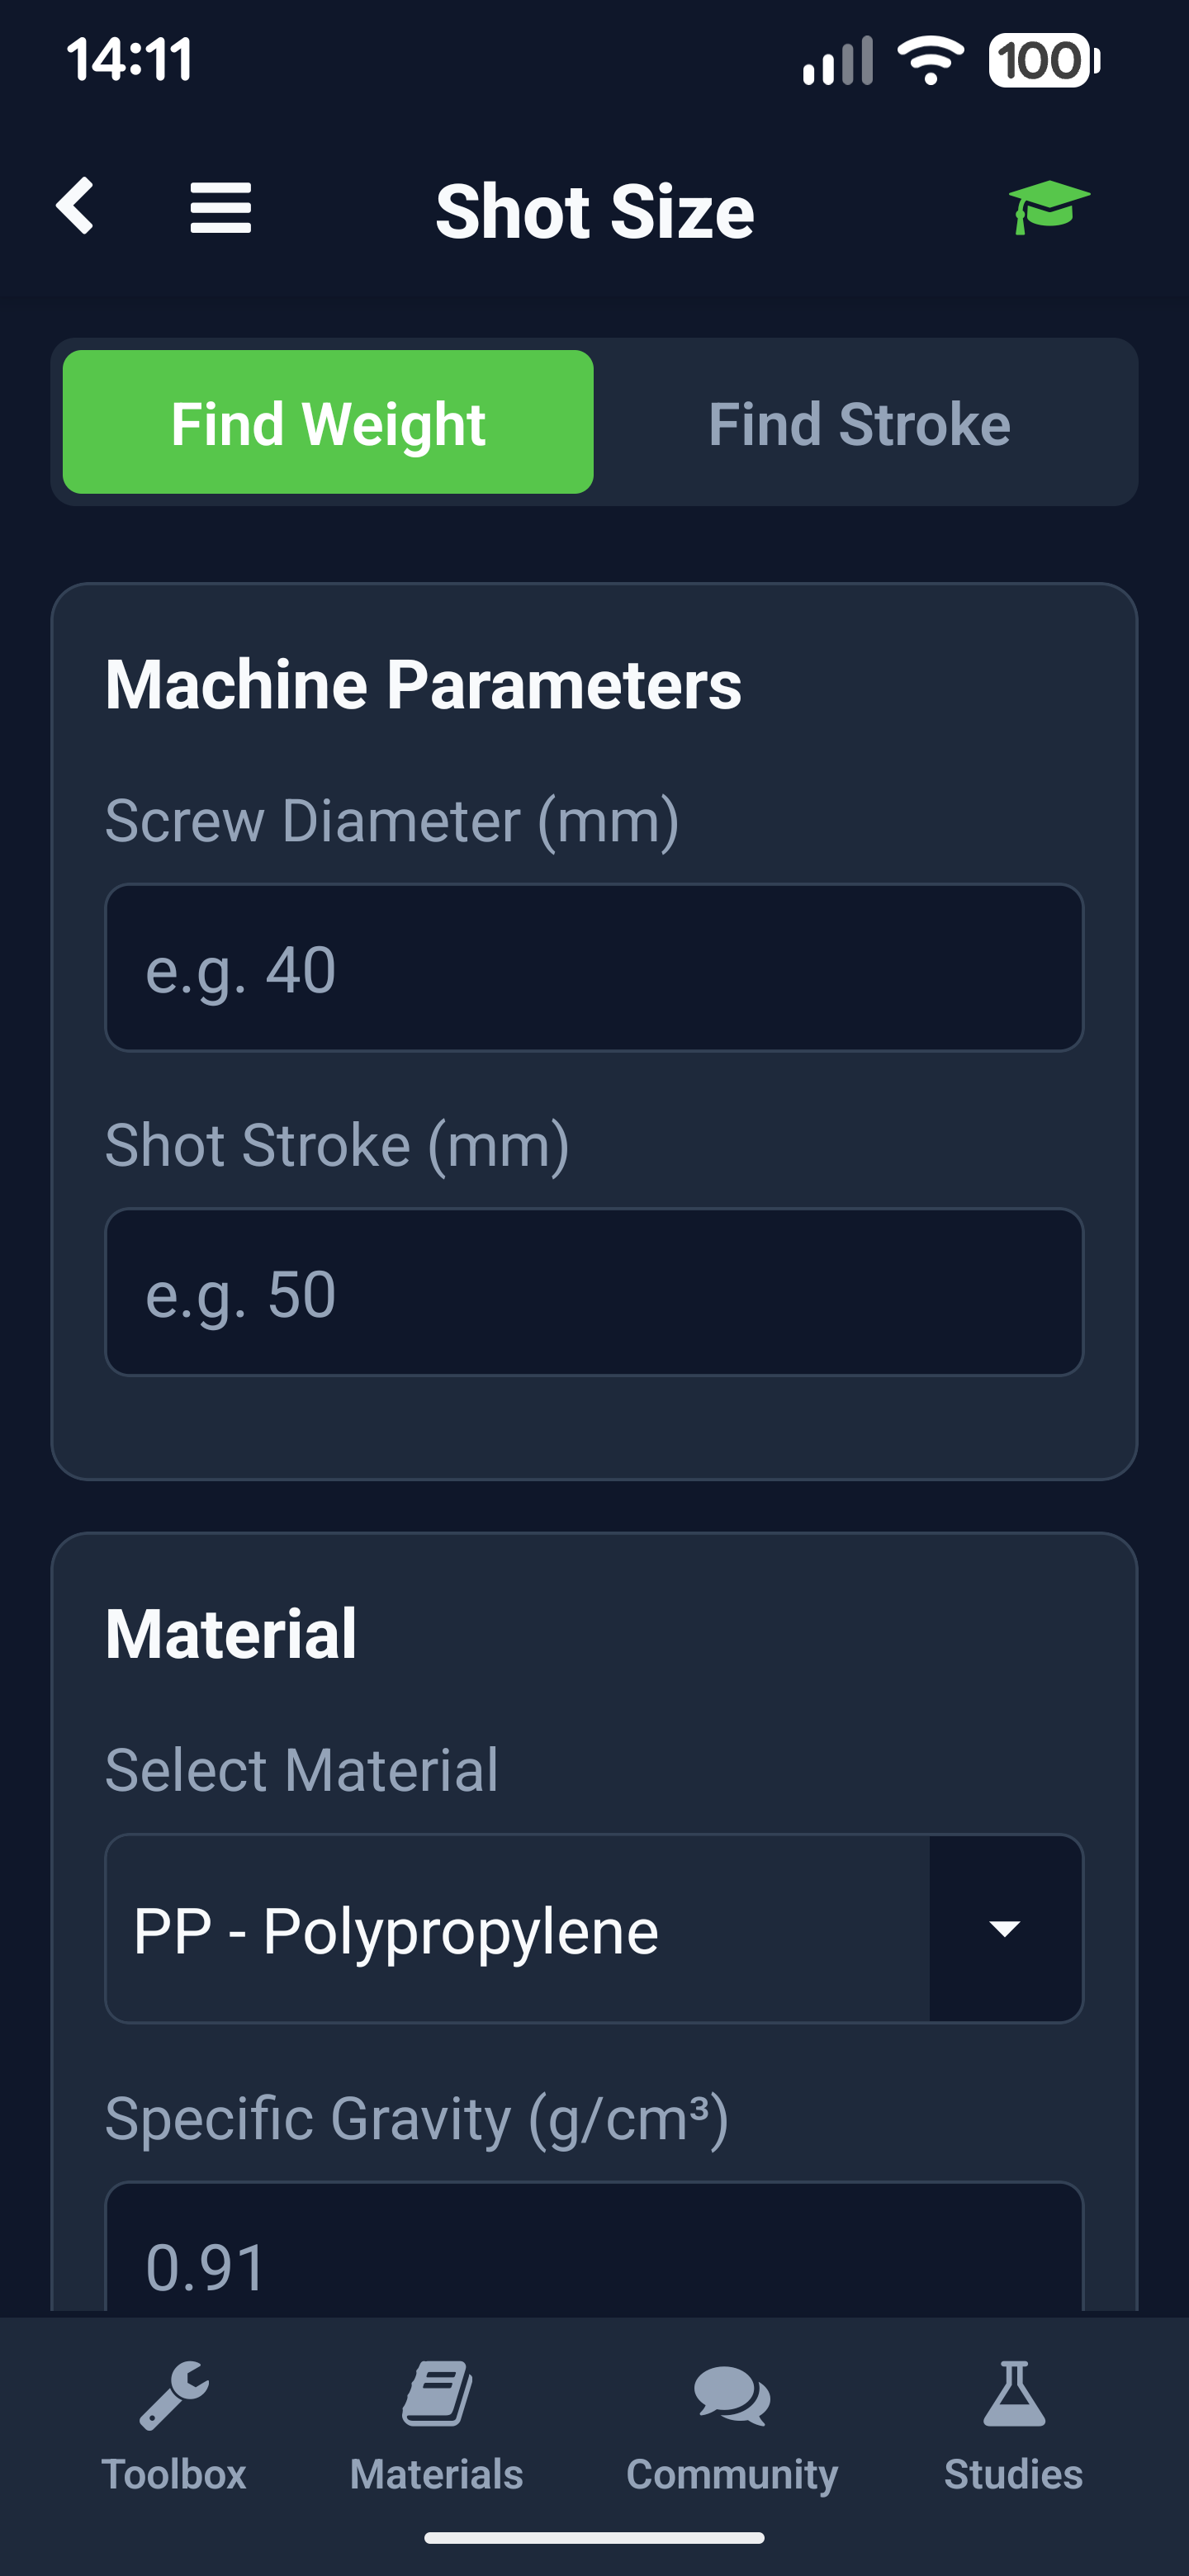The height and width of the screenshot is (2576, 1189).
Task: Switch to Find Weight mode
Action: coord(328,422)
